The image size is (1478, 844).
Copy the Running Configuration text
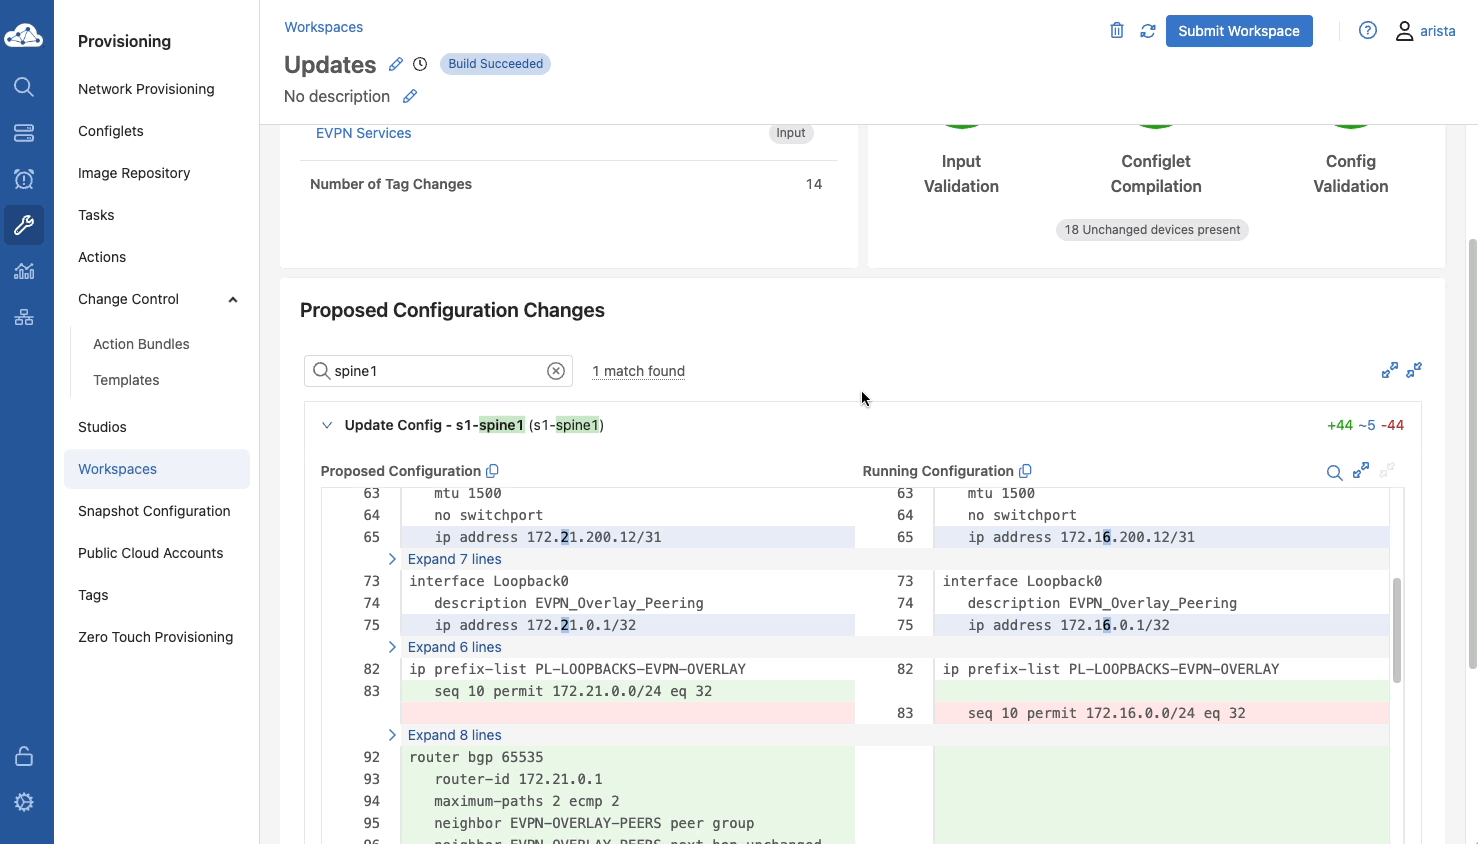[x=1025, y=471]
